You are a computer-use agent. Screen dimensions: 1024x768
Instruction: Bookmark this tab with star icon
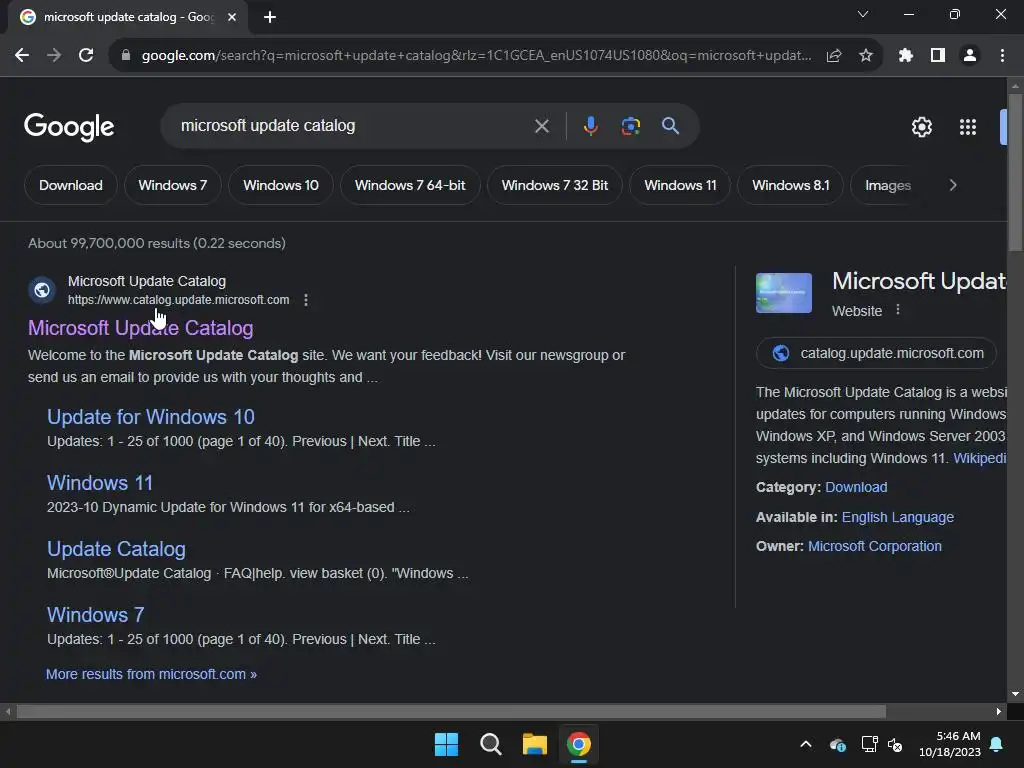click(x=866, y=56)
